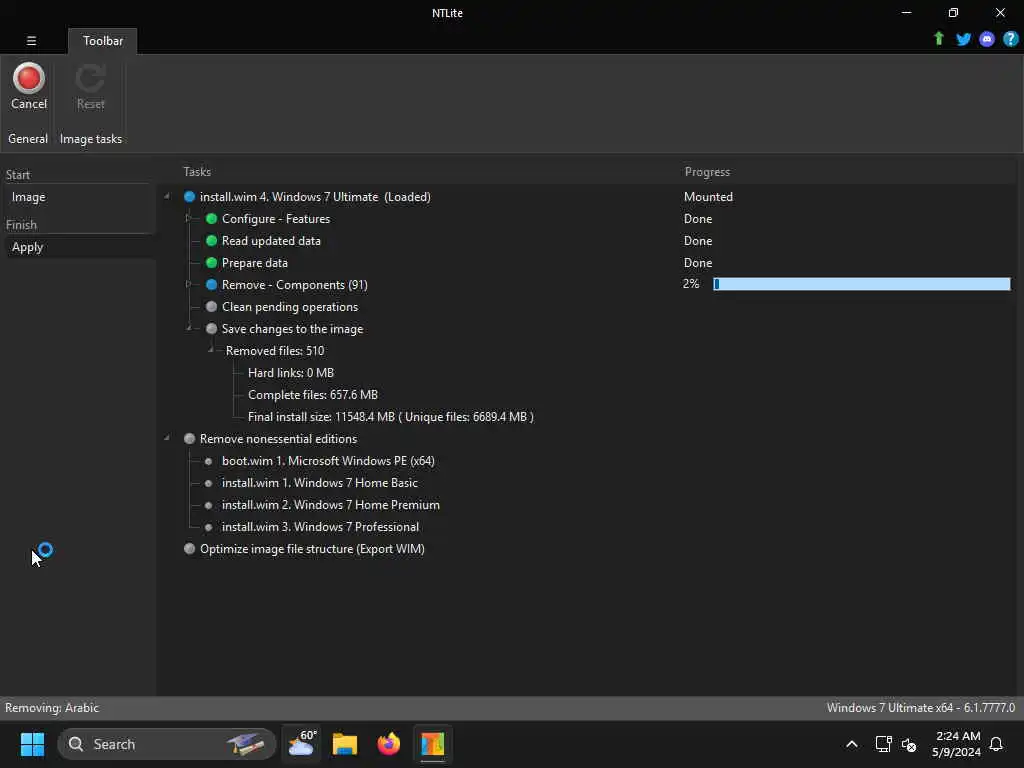Screen dimensions: 1024x768
Task: Click 'Windows 7 Ultimate x64 - 6.1.7777.0' status text
Action: point(921,708)
